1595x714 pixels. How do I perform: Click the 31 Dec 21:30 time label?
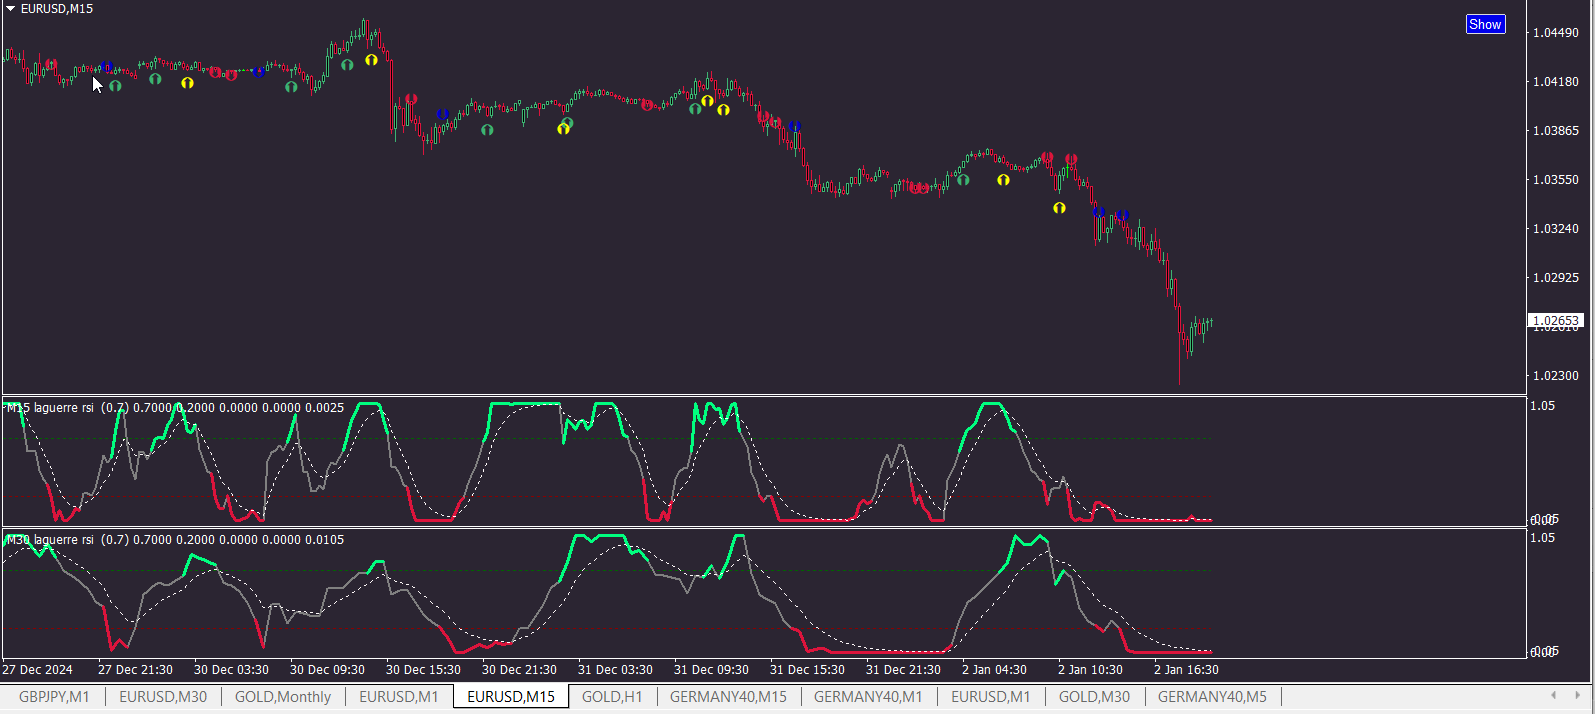click(903, 670)
